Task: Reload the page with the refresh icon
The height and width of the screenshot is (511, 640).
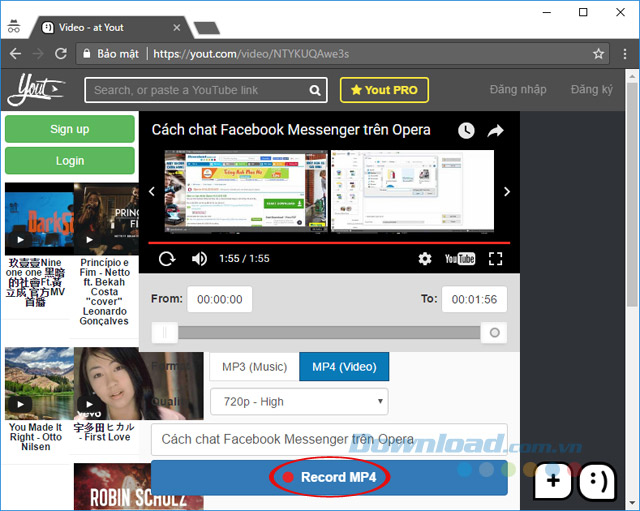Action: (61, 53)
